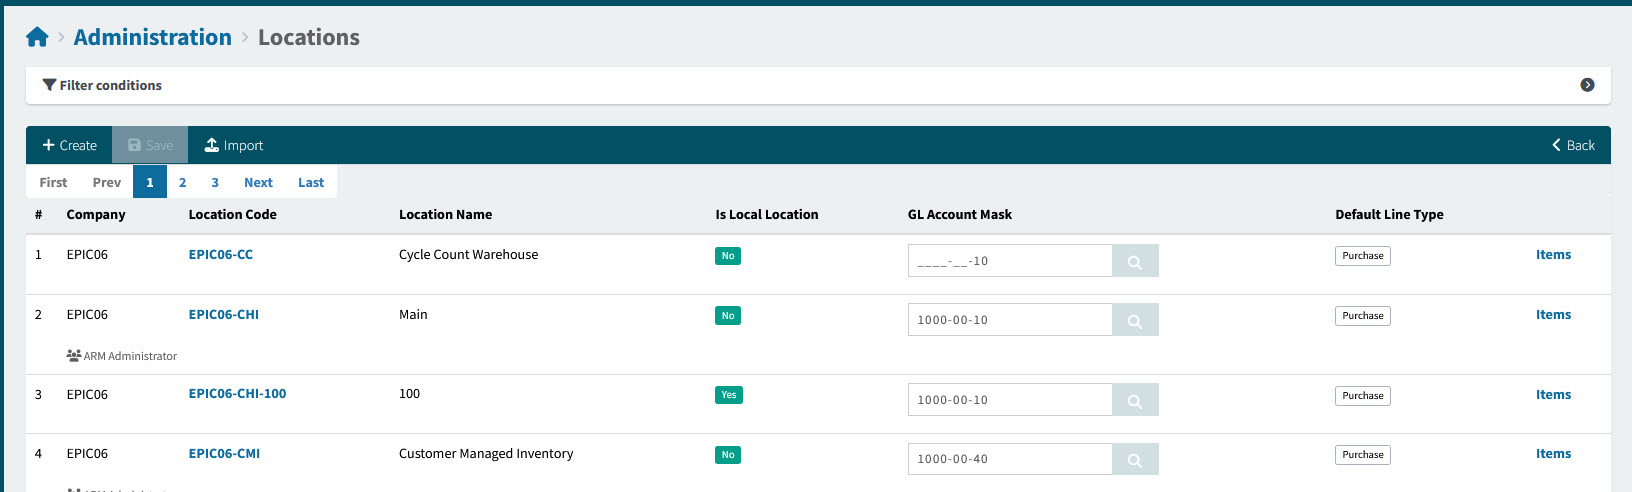The height and width of the screenshot is (492, 1632).
Task: Click the GL Account Mask header
Action: point(960,214)
